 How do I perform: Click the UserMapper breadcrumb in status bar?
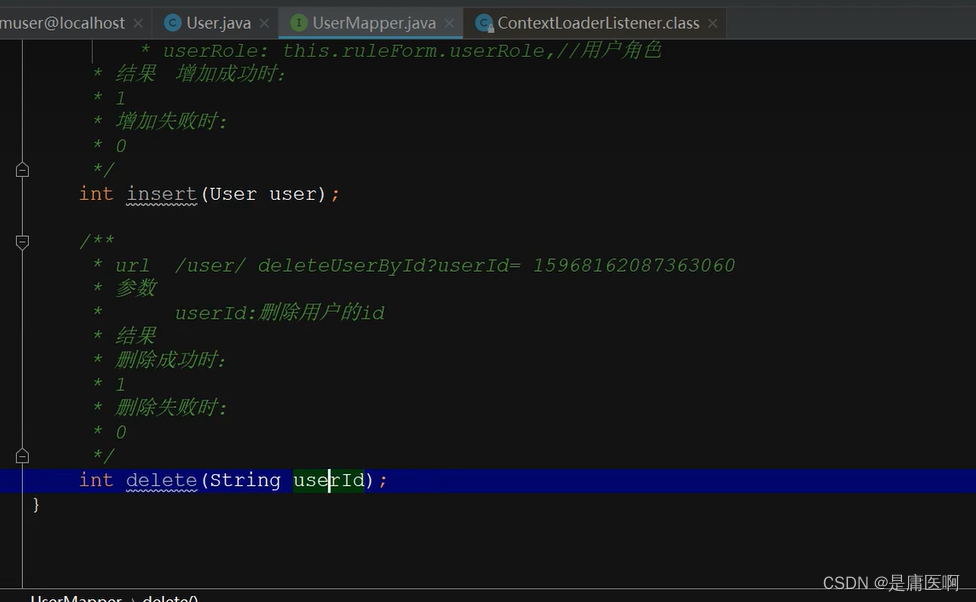(76, 598)
